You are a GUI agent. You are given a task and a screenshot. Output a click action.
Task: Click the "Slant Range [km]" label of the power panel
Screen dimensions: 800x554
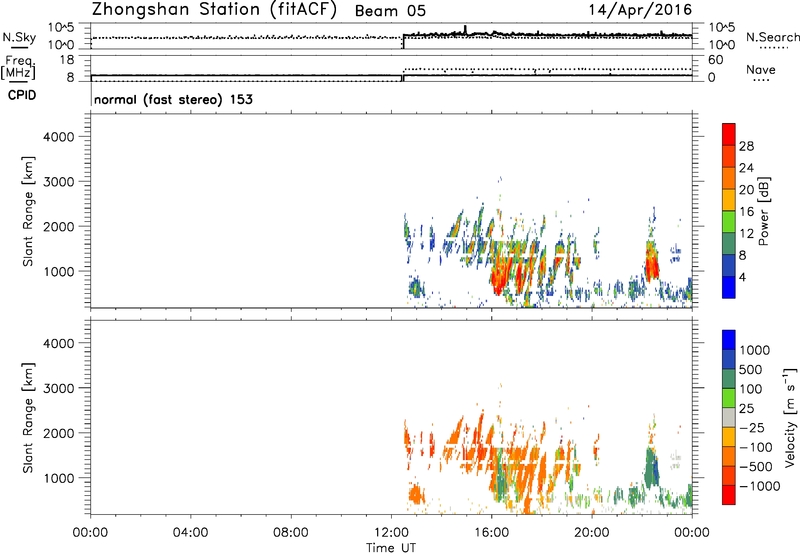(28, 211)
